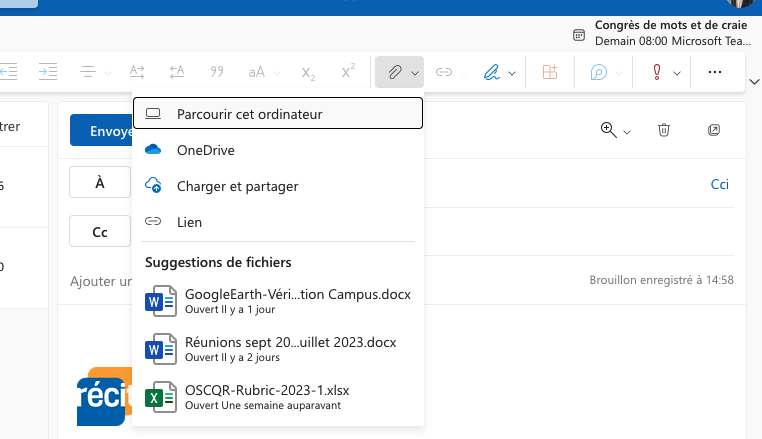Click the zoom magnifier icon
762x439 pixels.
coord(608,130)
